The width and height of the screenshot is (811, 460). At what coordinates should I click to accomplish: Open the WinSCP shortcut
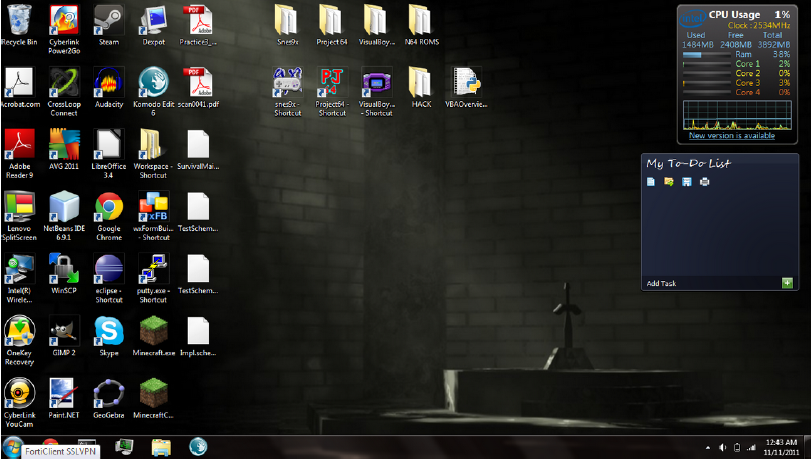coord(64,269)
